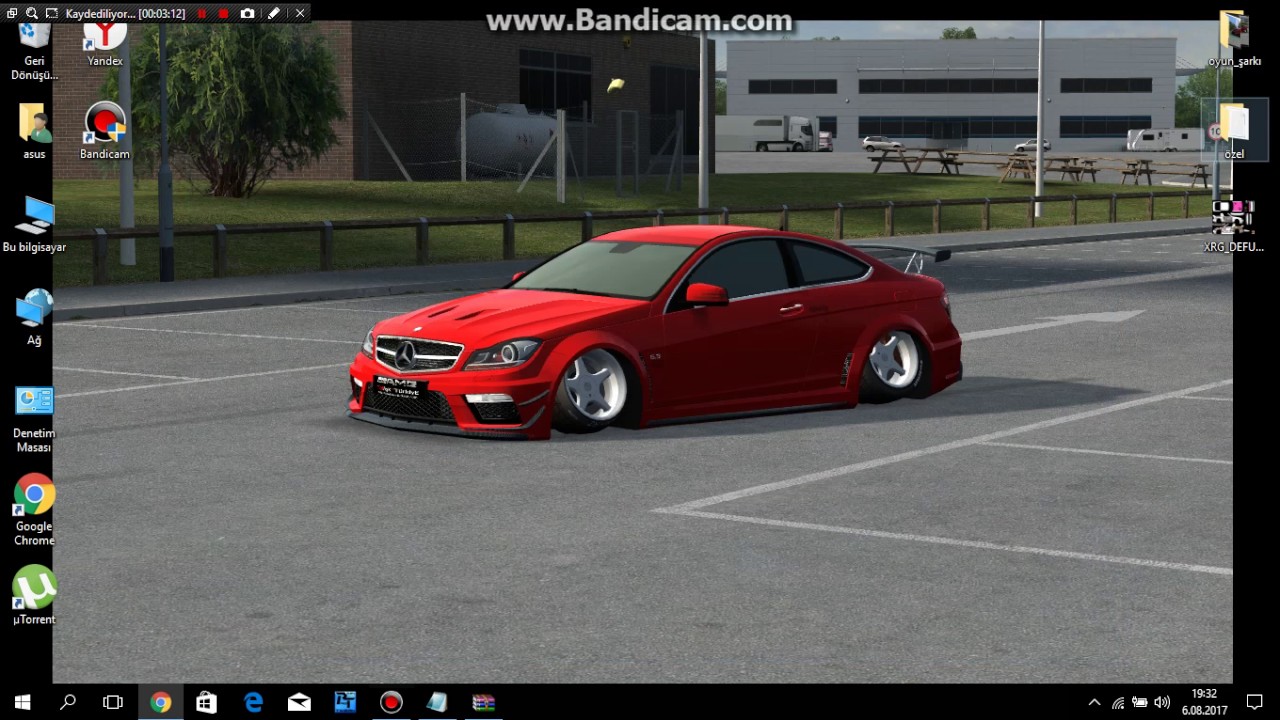Open taskbar search magnifier
1280x720 pixels.
click(x=68, y=702)
